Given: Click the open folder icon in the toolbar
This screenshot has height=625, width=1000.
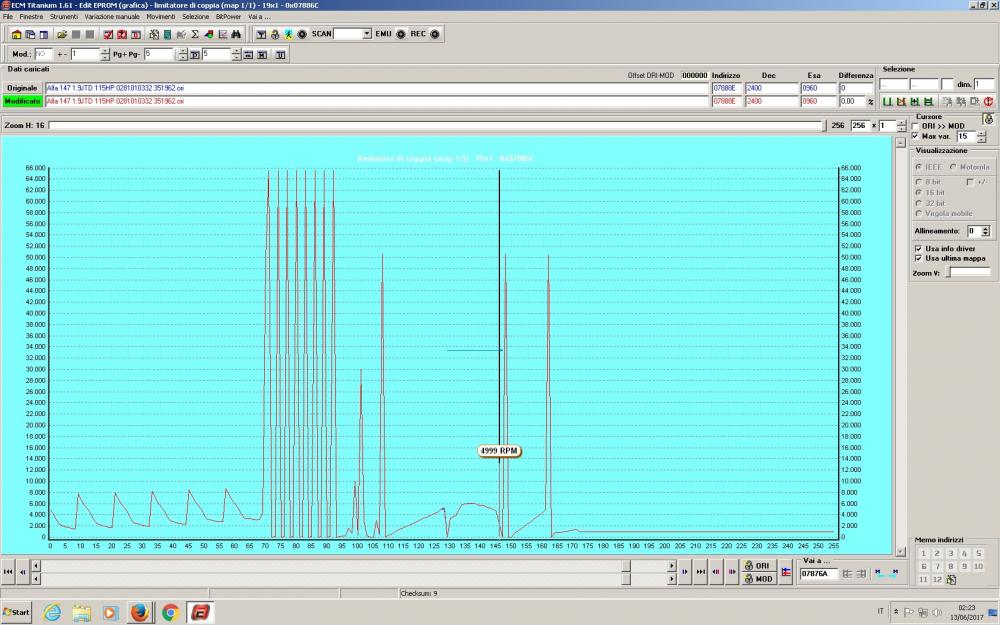Looking at the screenshot, I should click(x=62, y=34).
